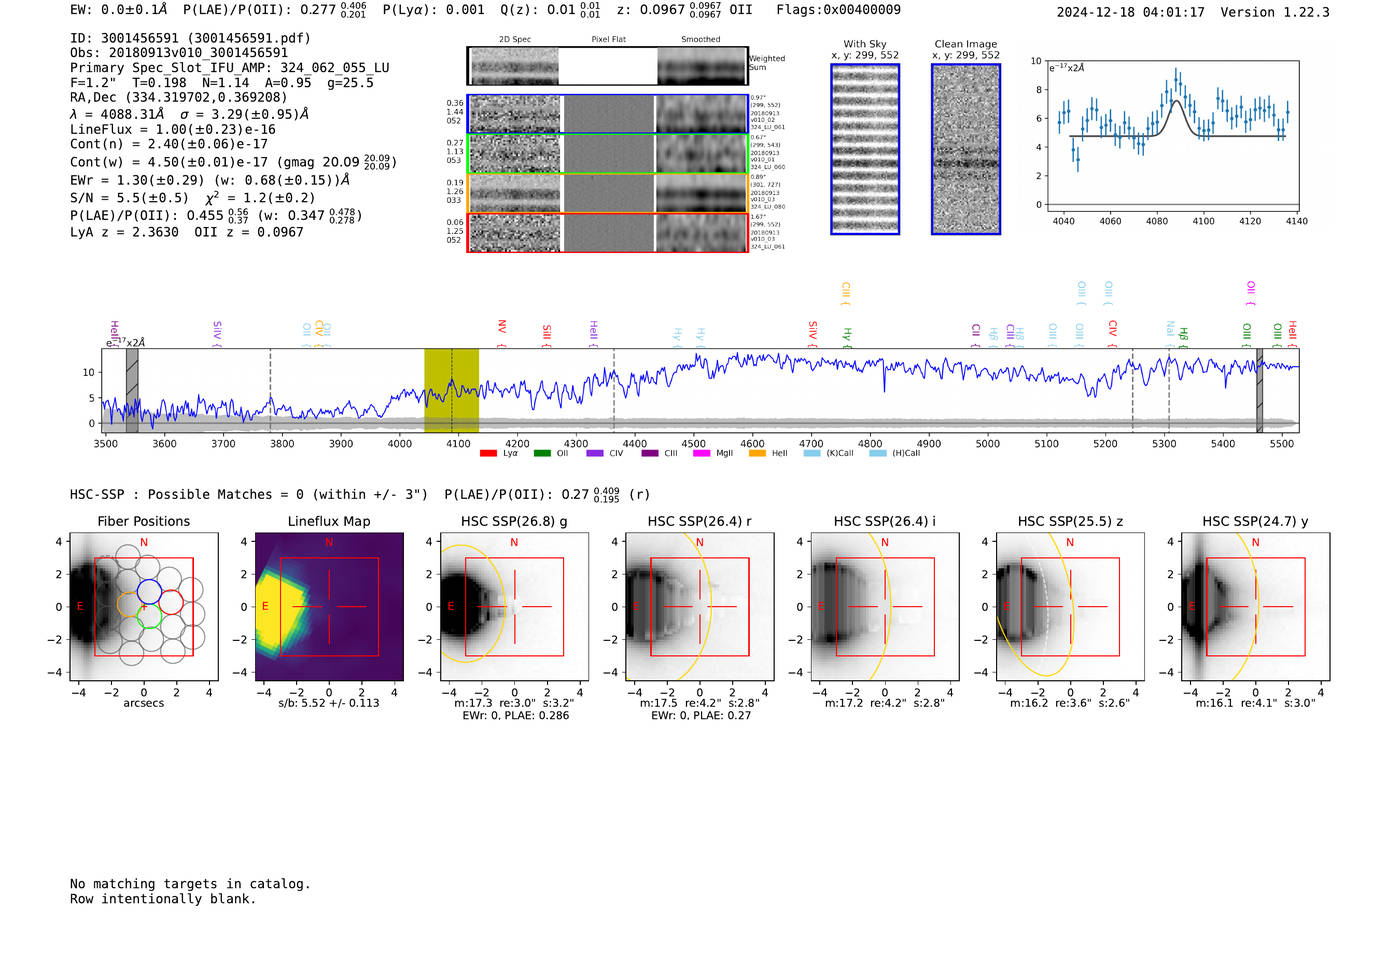Click the blue fiber circle in Fiber Positions
The image size is (1400, 953).
(x=149, y=590)
